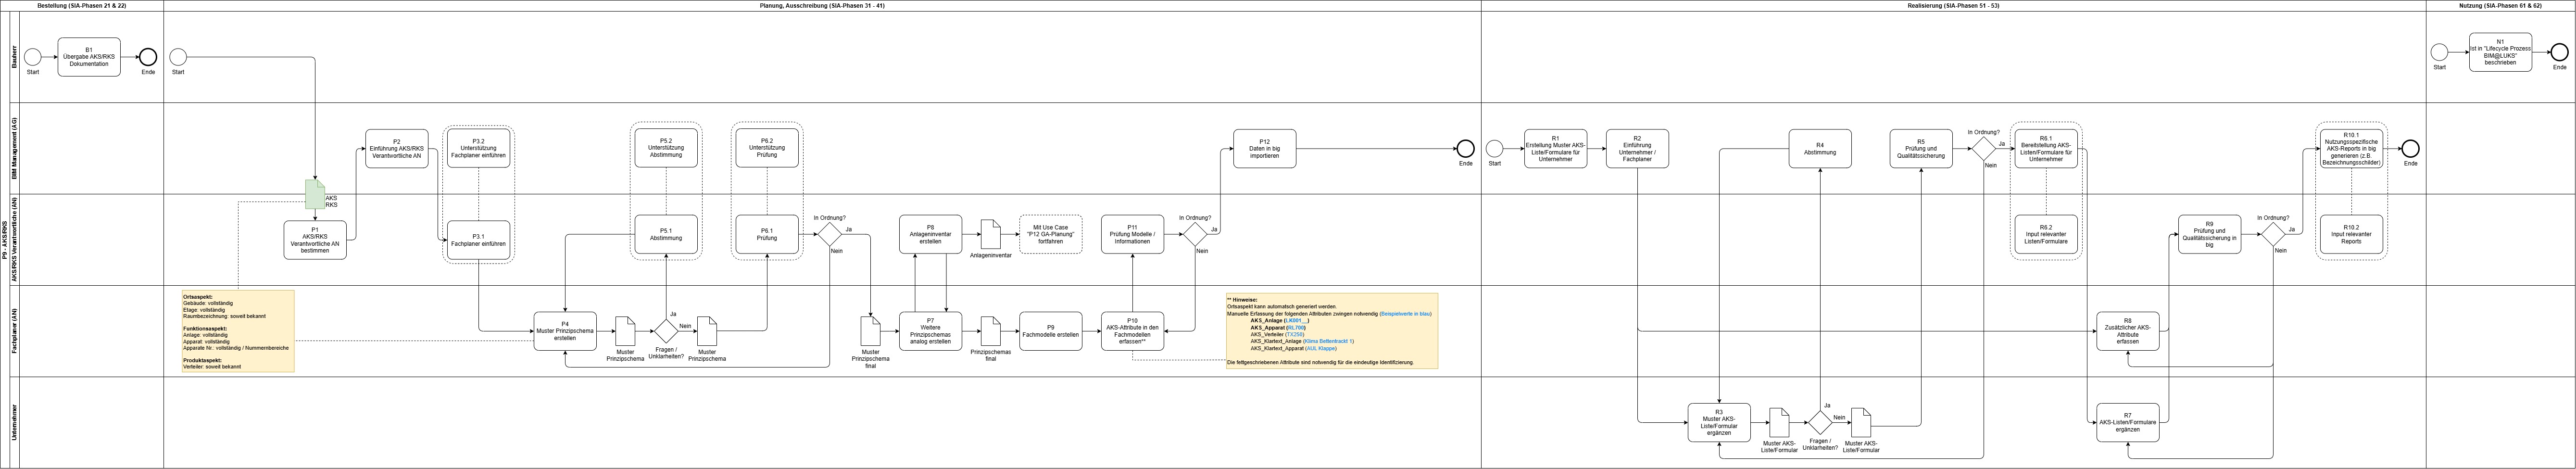
Task: Select task P6.2 Unterstützung Prüfung
Action: click(x=767, y=149)
